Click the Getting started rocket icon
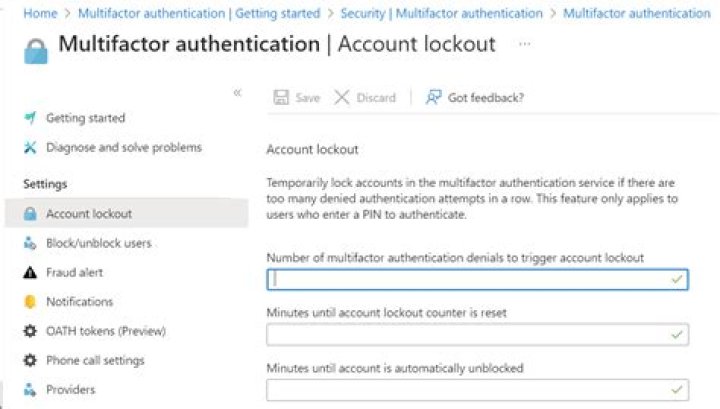Screen dimensions: 720x409 coord(29,118)
